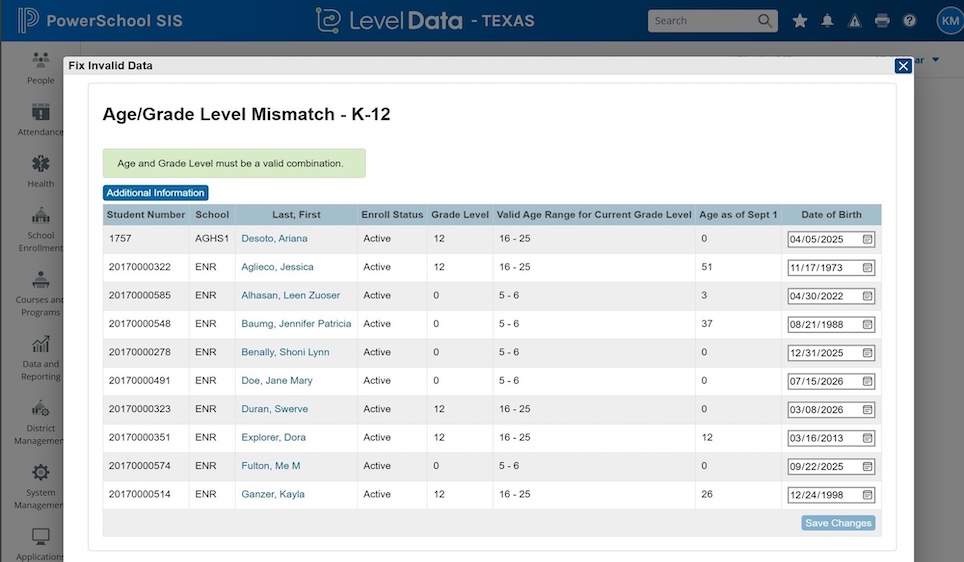Open calendar picker for Benally, Shoni birthdate
Screen dimensions: 964x562
867,353
